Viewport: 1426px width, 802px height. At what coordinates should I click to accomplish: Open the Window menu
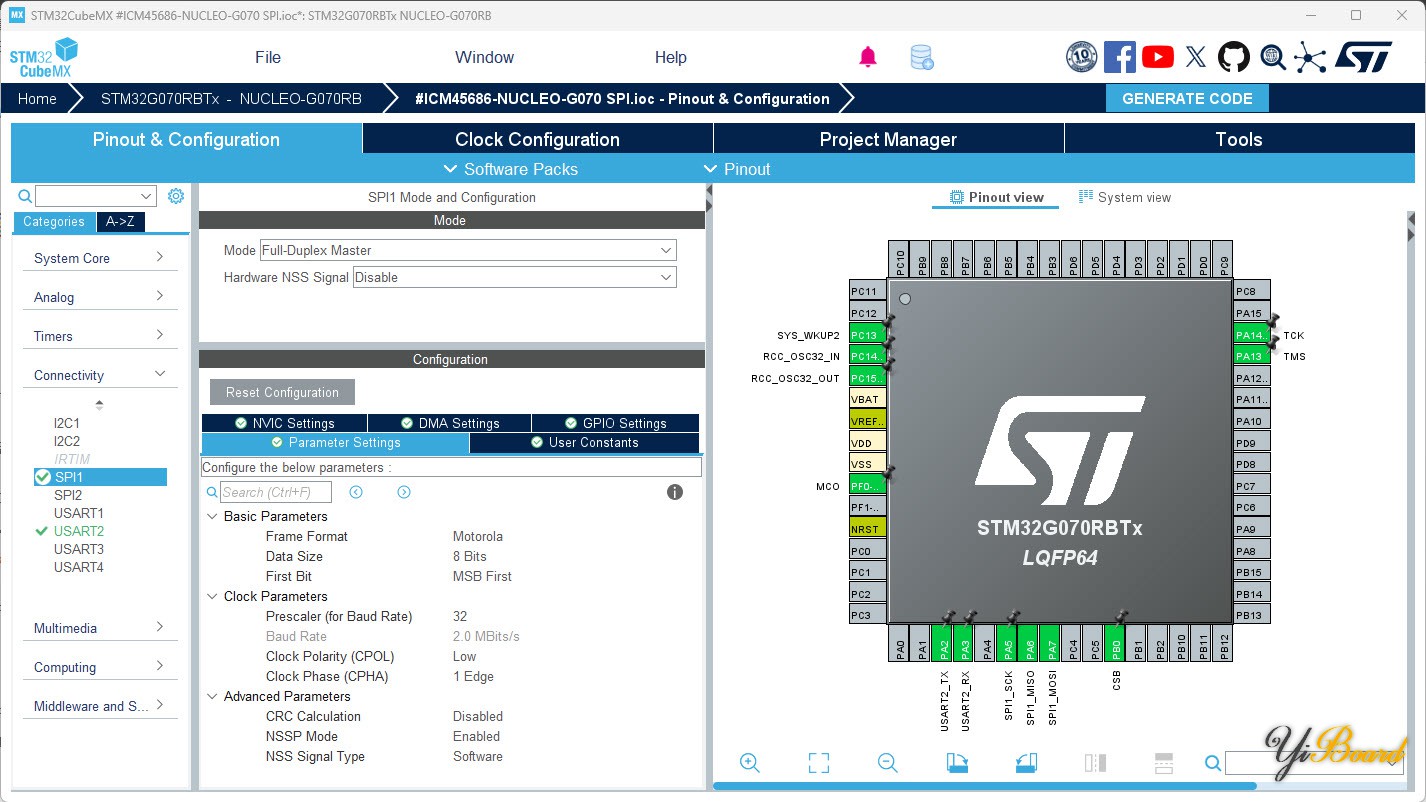484,57
